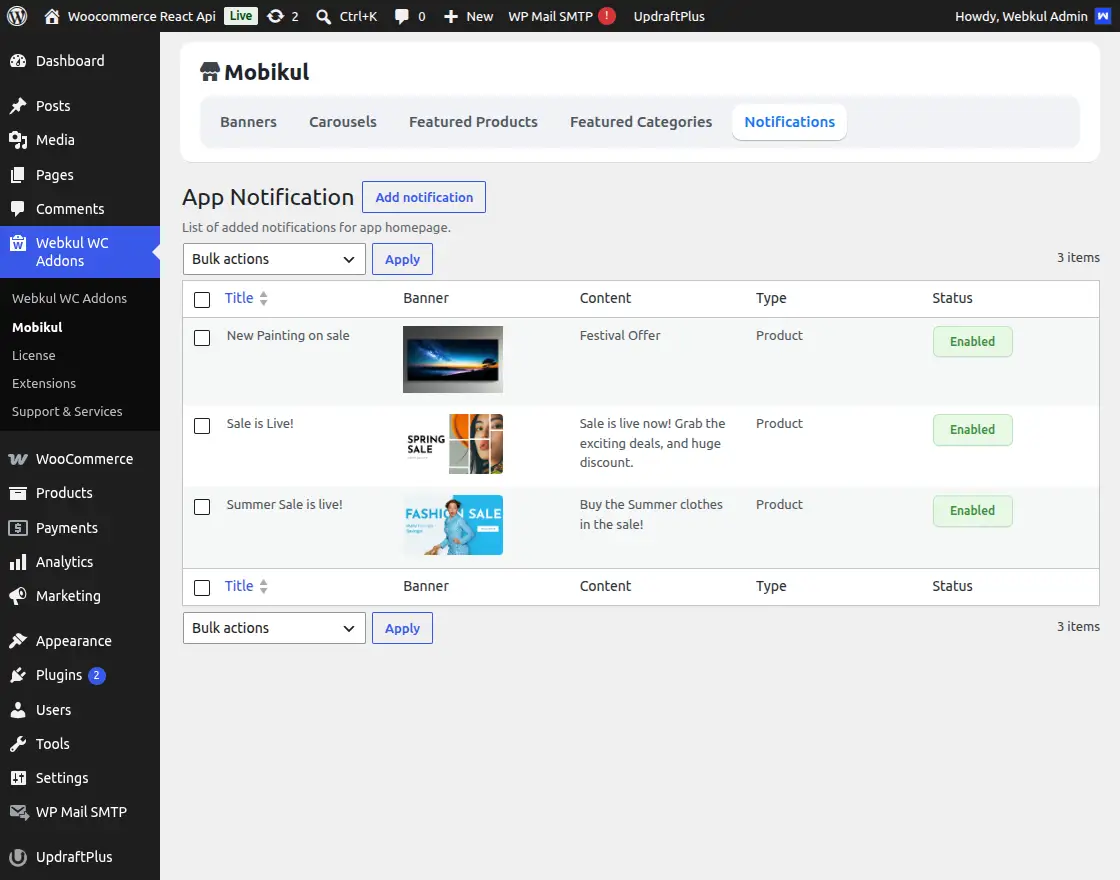Switch to the Banners tab
Viewport: 1120px width, 880px height.
248,121
